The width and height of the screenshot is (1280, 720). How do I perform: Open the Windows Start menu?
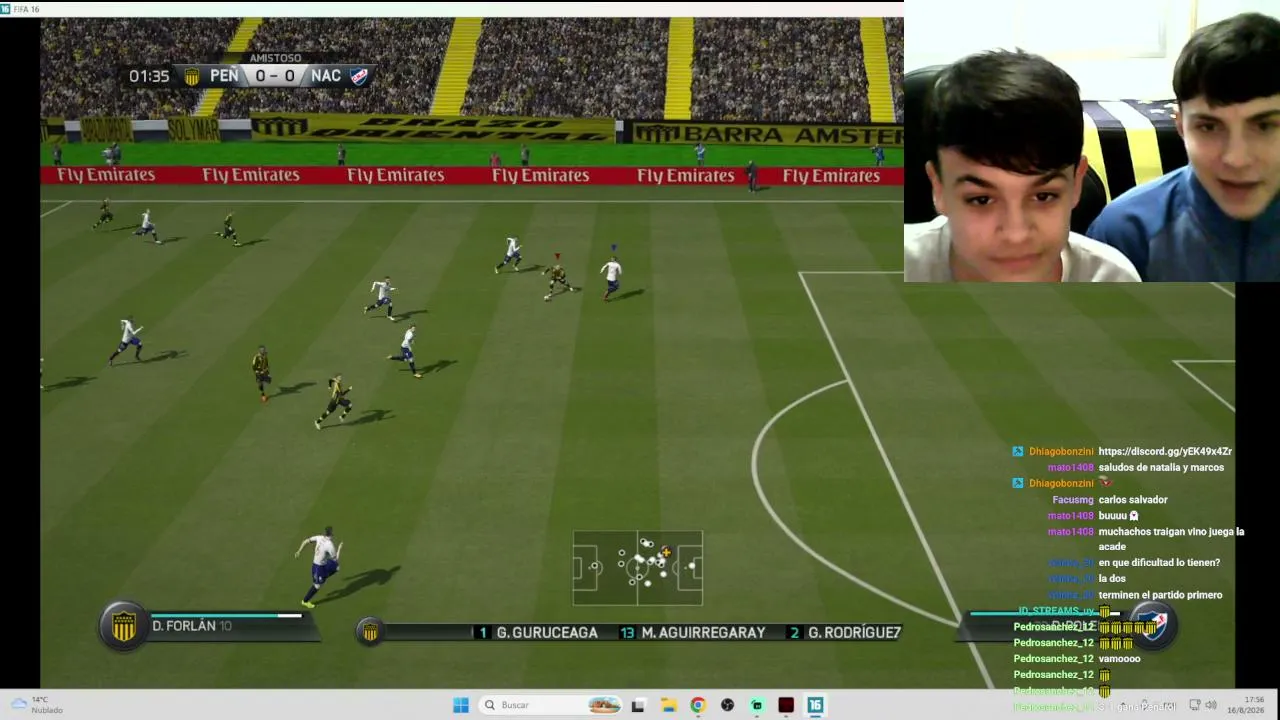[x=460, y=705]
